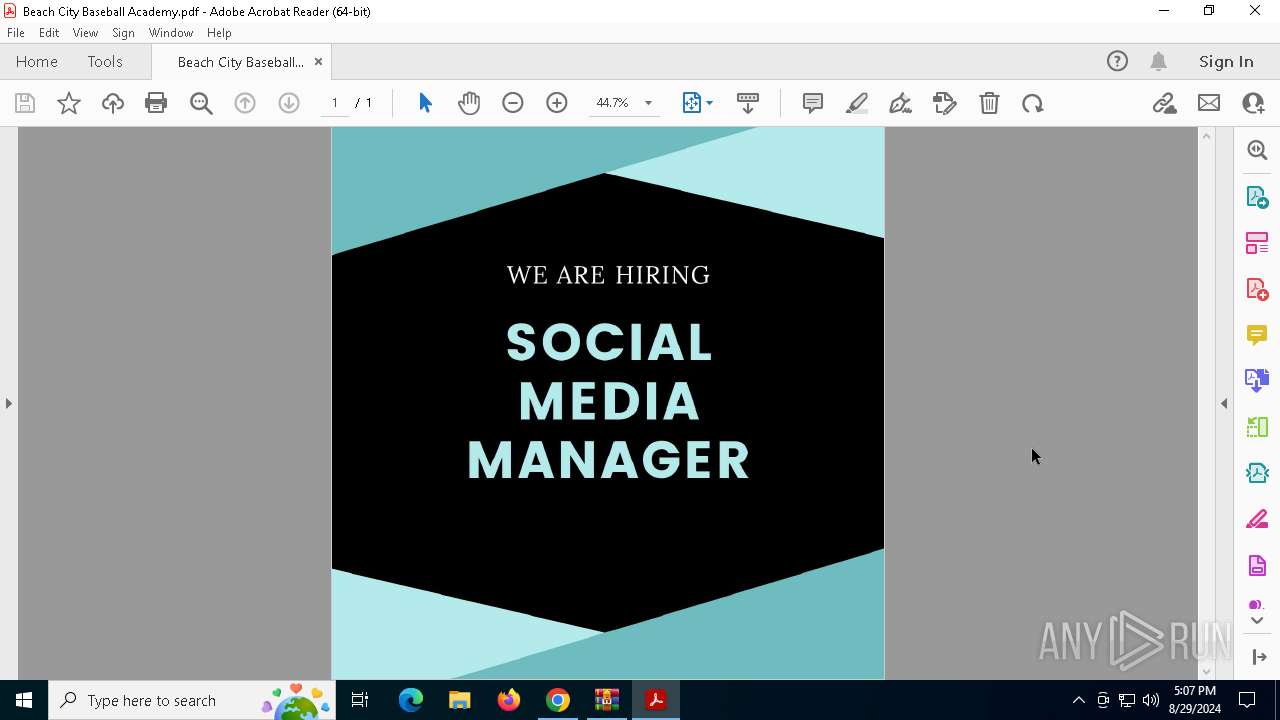Screen dimensions: 1280x720
Task: Launch Firefox from taskbar
Action: pos(509,700)
